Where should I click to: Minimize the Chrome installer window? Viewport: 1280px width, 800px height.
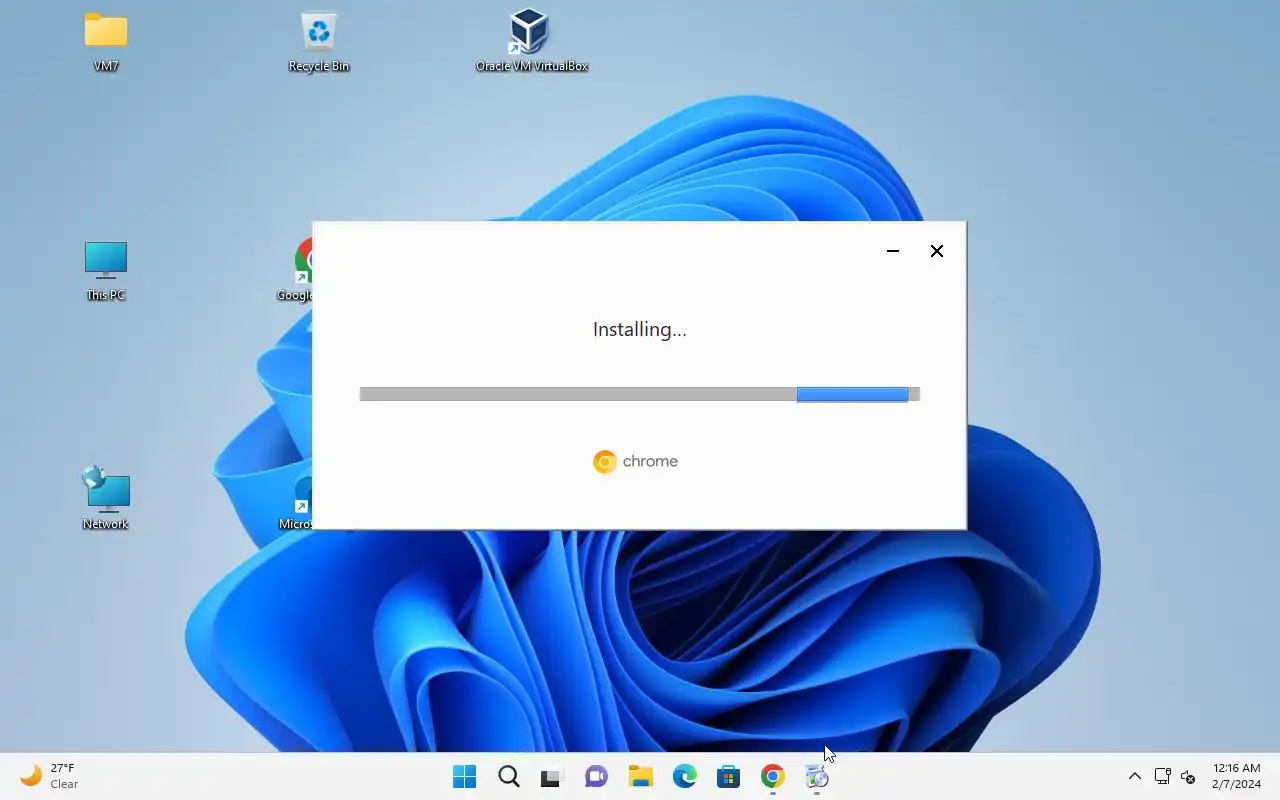click(893, 251)
